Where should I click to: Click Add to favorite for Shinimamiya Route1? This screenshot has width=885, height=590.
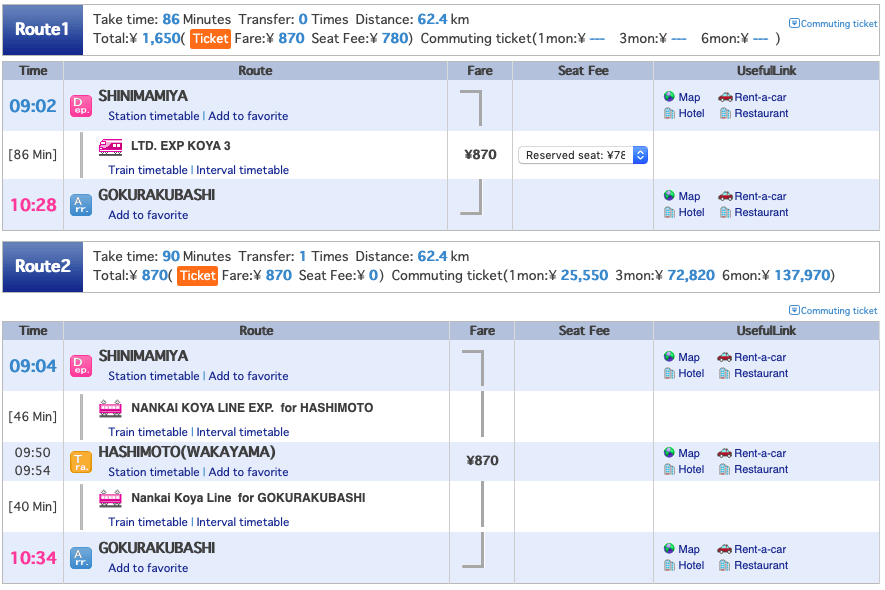pyautogui.click(x=248, y=116)
